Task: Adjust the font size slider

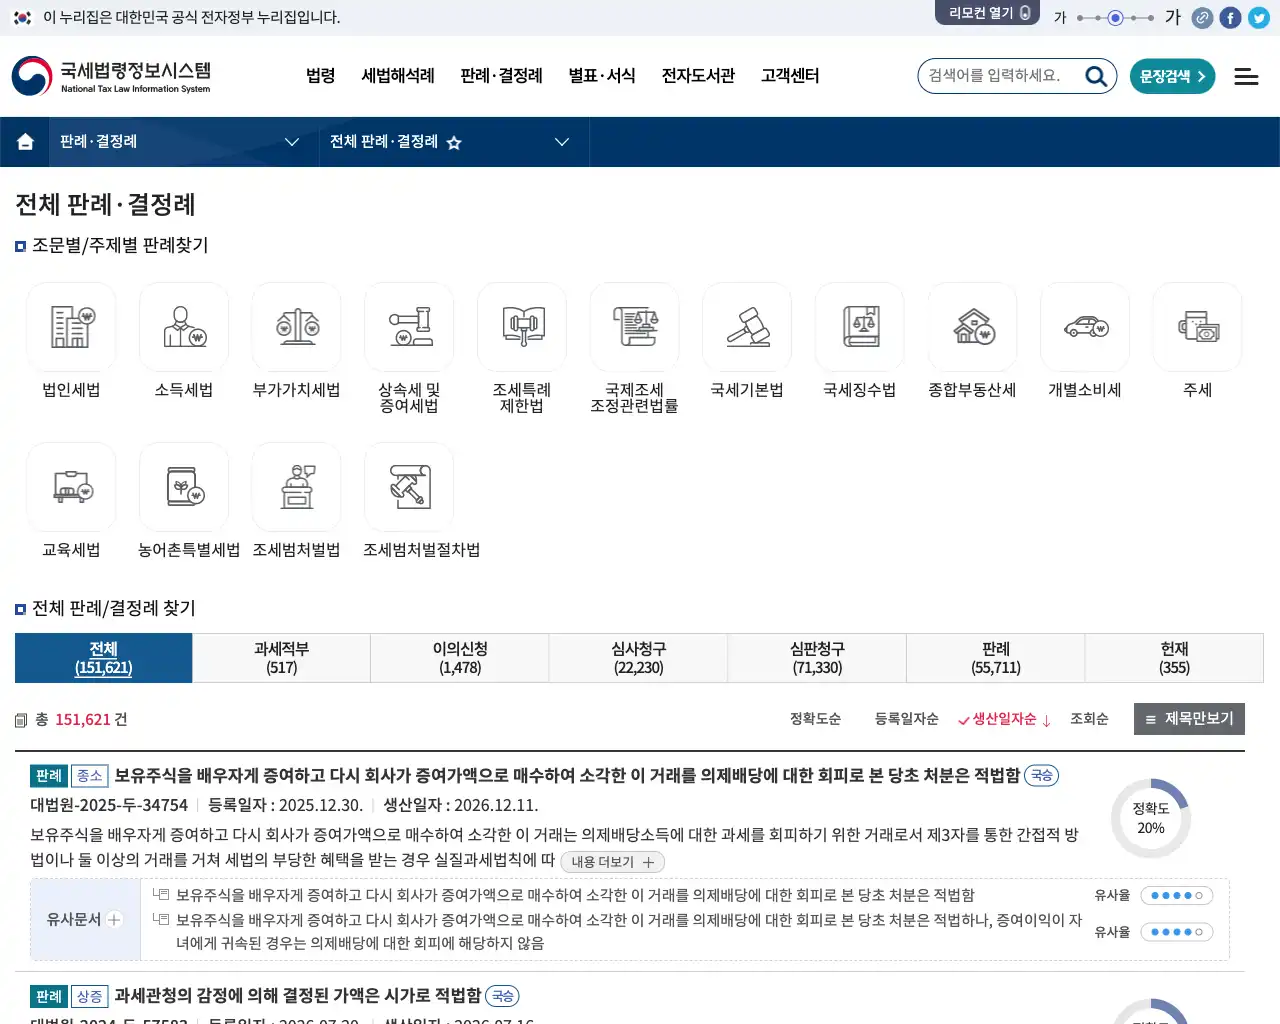Action: (x=1115, y=18)
